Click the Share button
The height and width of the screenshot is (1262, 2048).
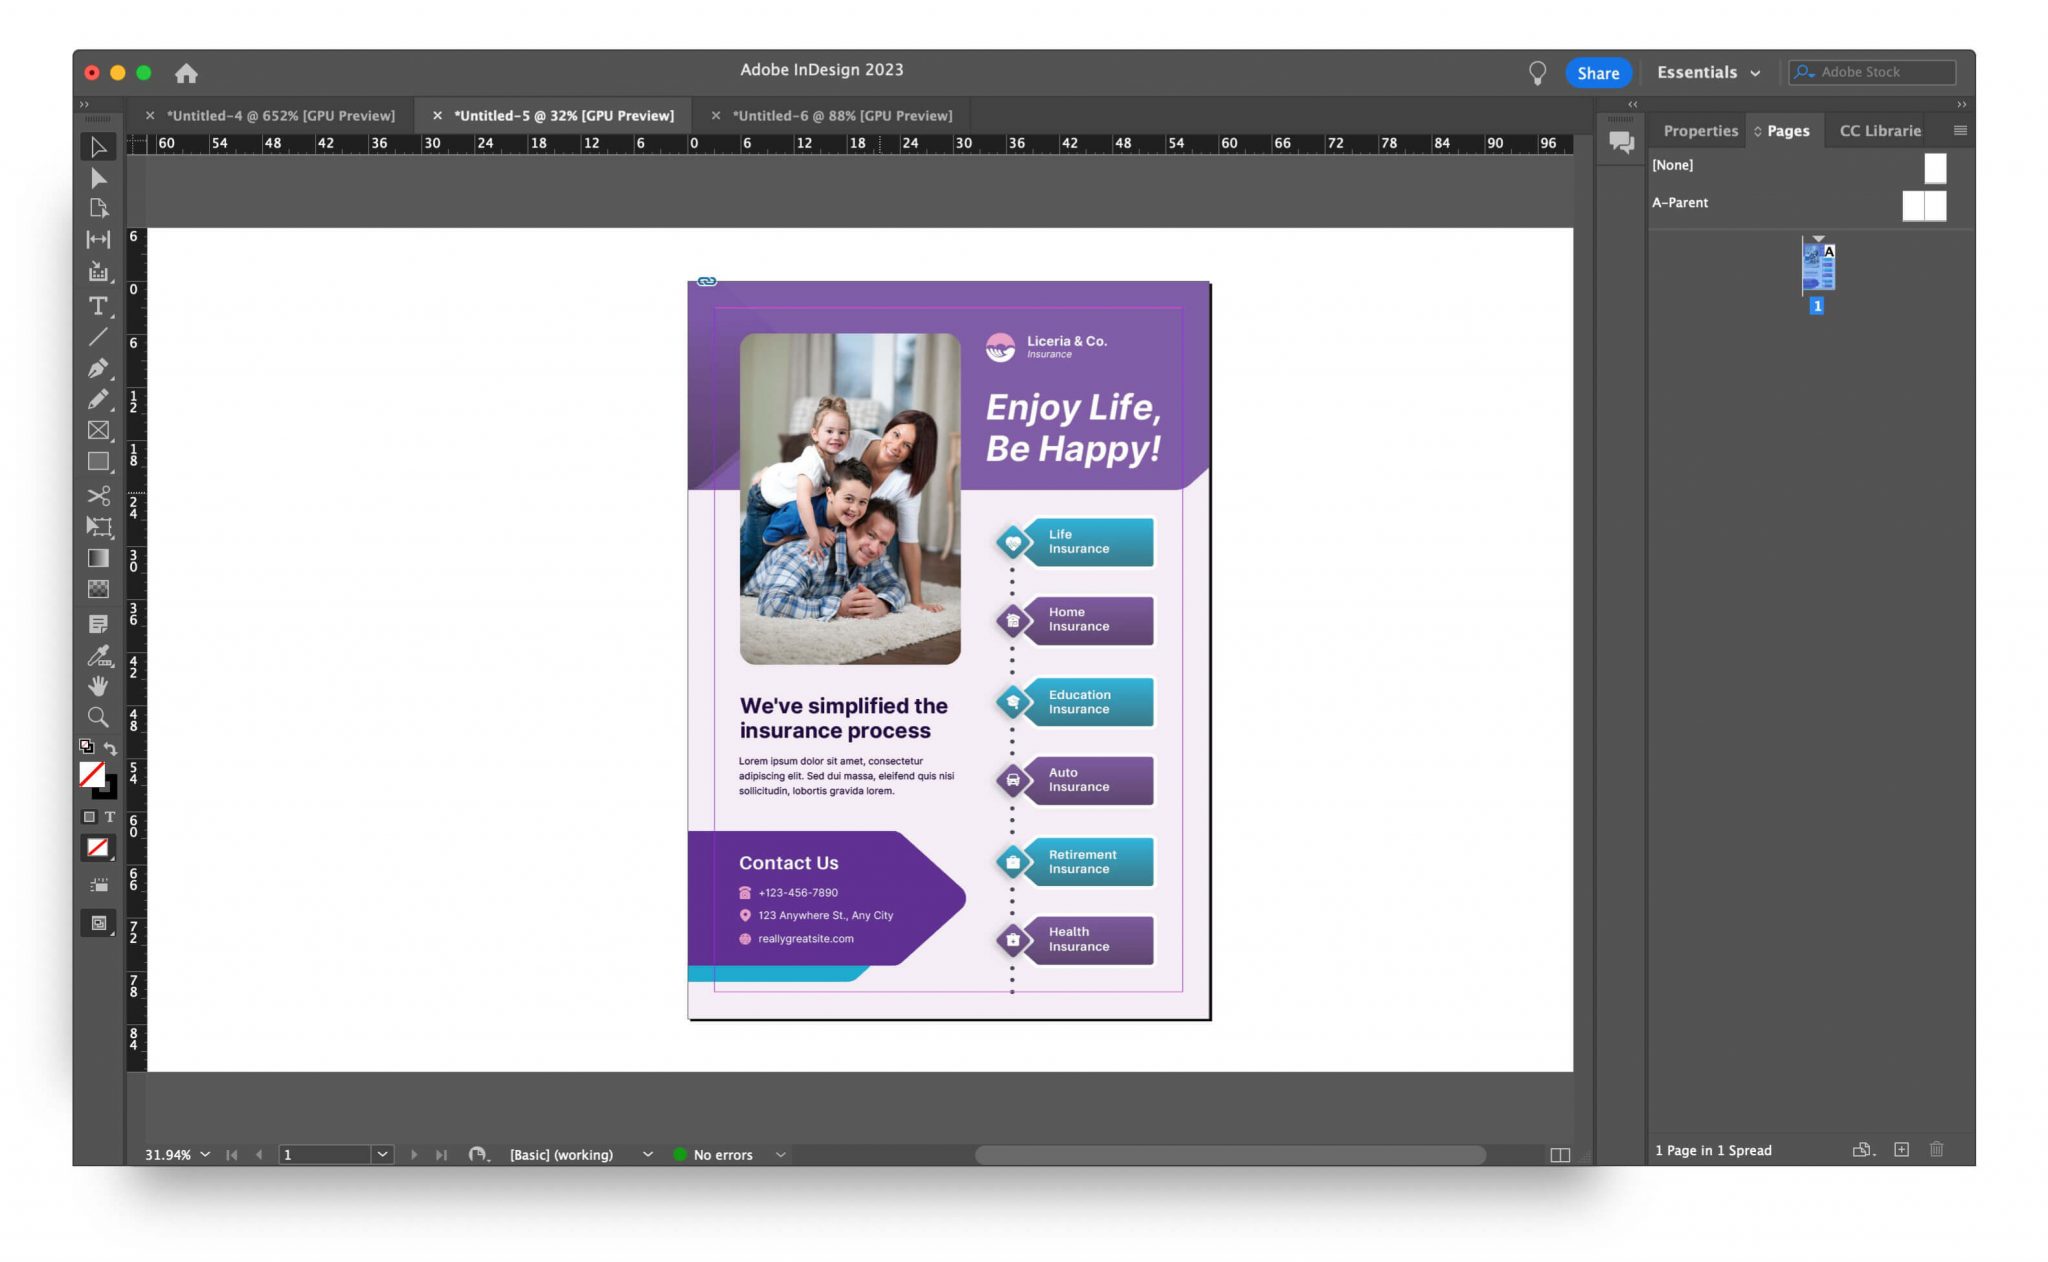pos(1597,72)
